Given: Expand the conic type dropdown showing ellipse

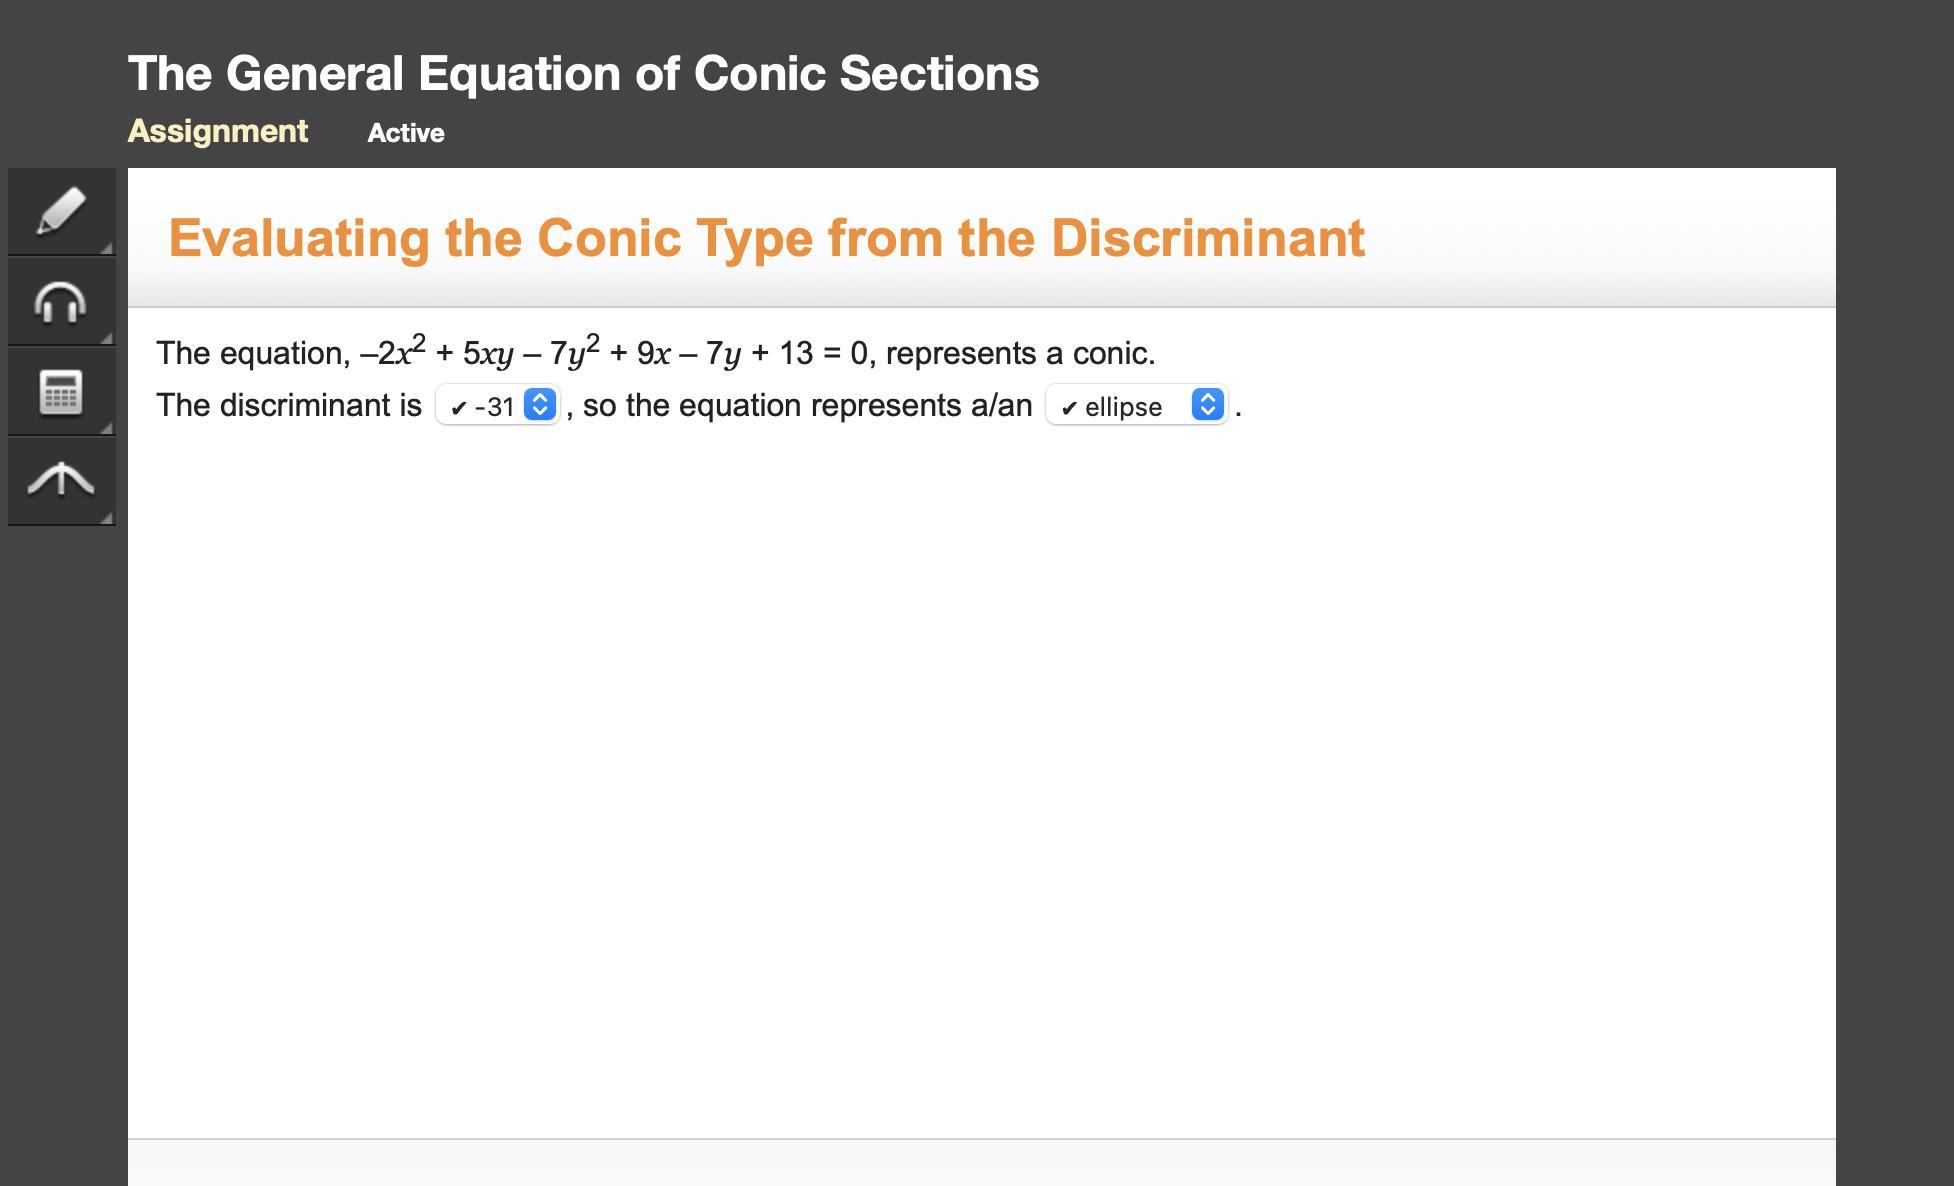Looking at the screenshot, I should coord(1124,406).
